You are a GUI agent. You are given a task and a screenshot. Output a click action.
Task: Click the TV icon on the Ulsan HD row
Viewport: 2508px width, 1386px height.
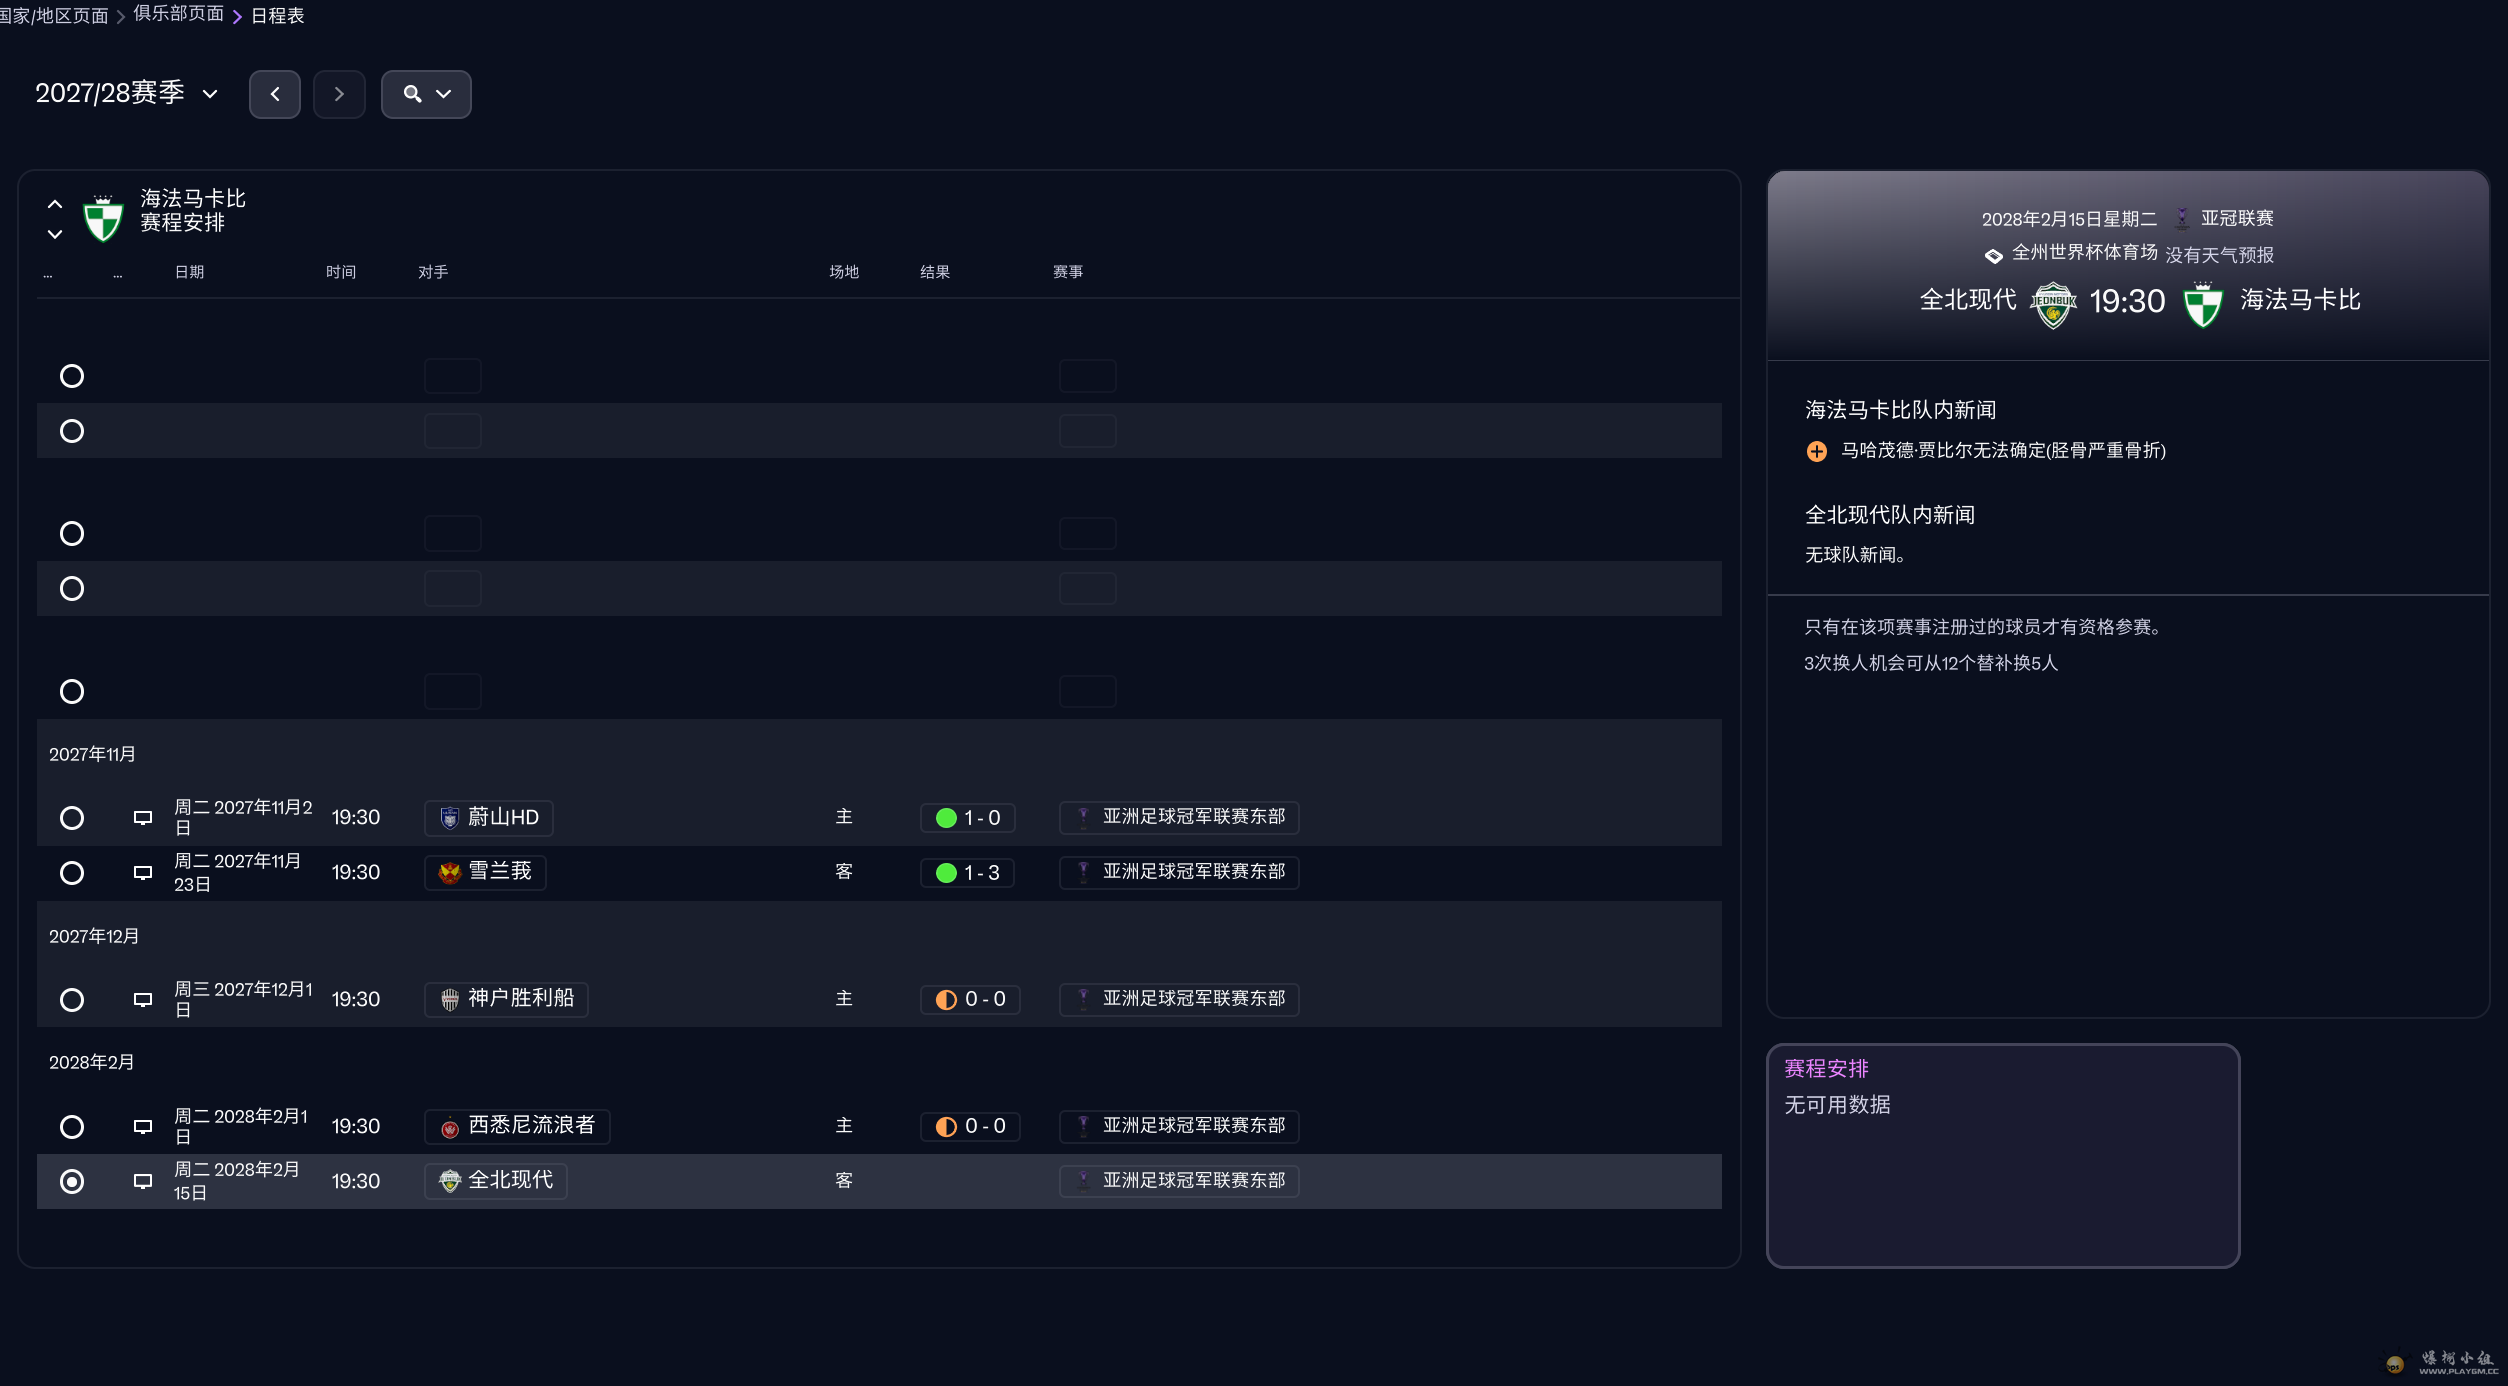[143, 818]
